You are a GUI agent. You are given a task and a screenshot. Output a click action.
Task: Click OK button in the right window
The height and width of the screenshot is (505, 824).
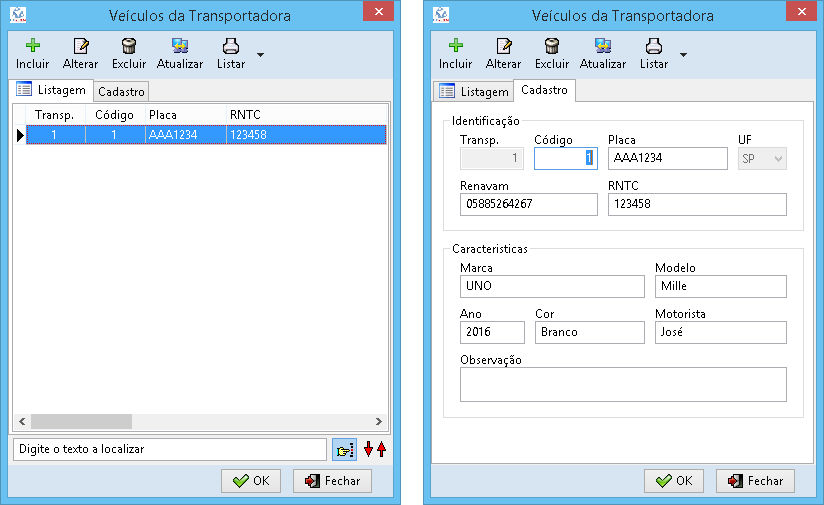tap(674, 481)
